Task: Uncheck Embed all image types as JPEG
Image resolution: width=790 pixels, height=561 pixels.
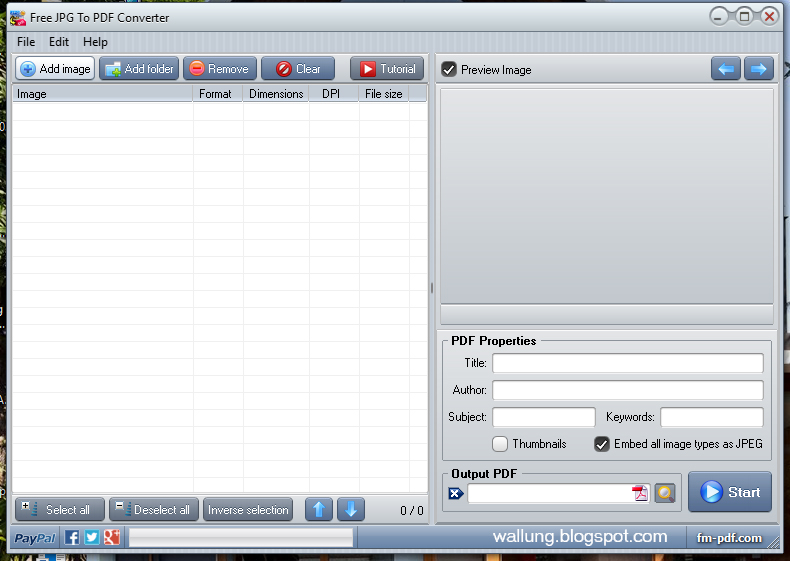Action: tap(602, 444)
